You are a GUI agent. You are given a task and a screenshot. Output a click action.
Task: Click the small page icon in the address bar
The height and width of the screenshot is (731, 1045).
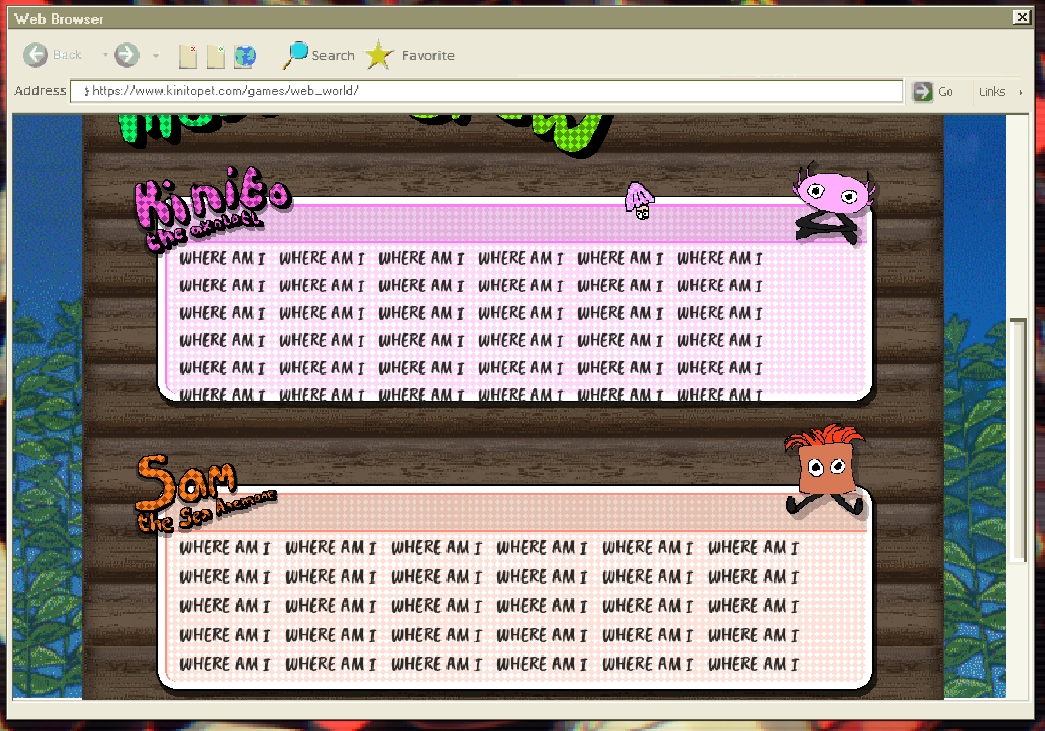(x=85, y=91)
